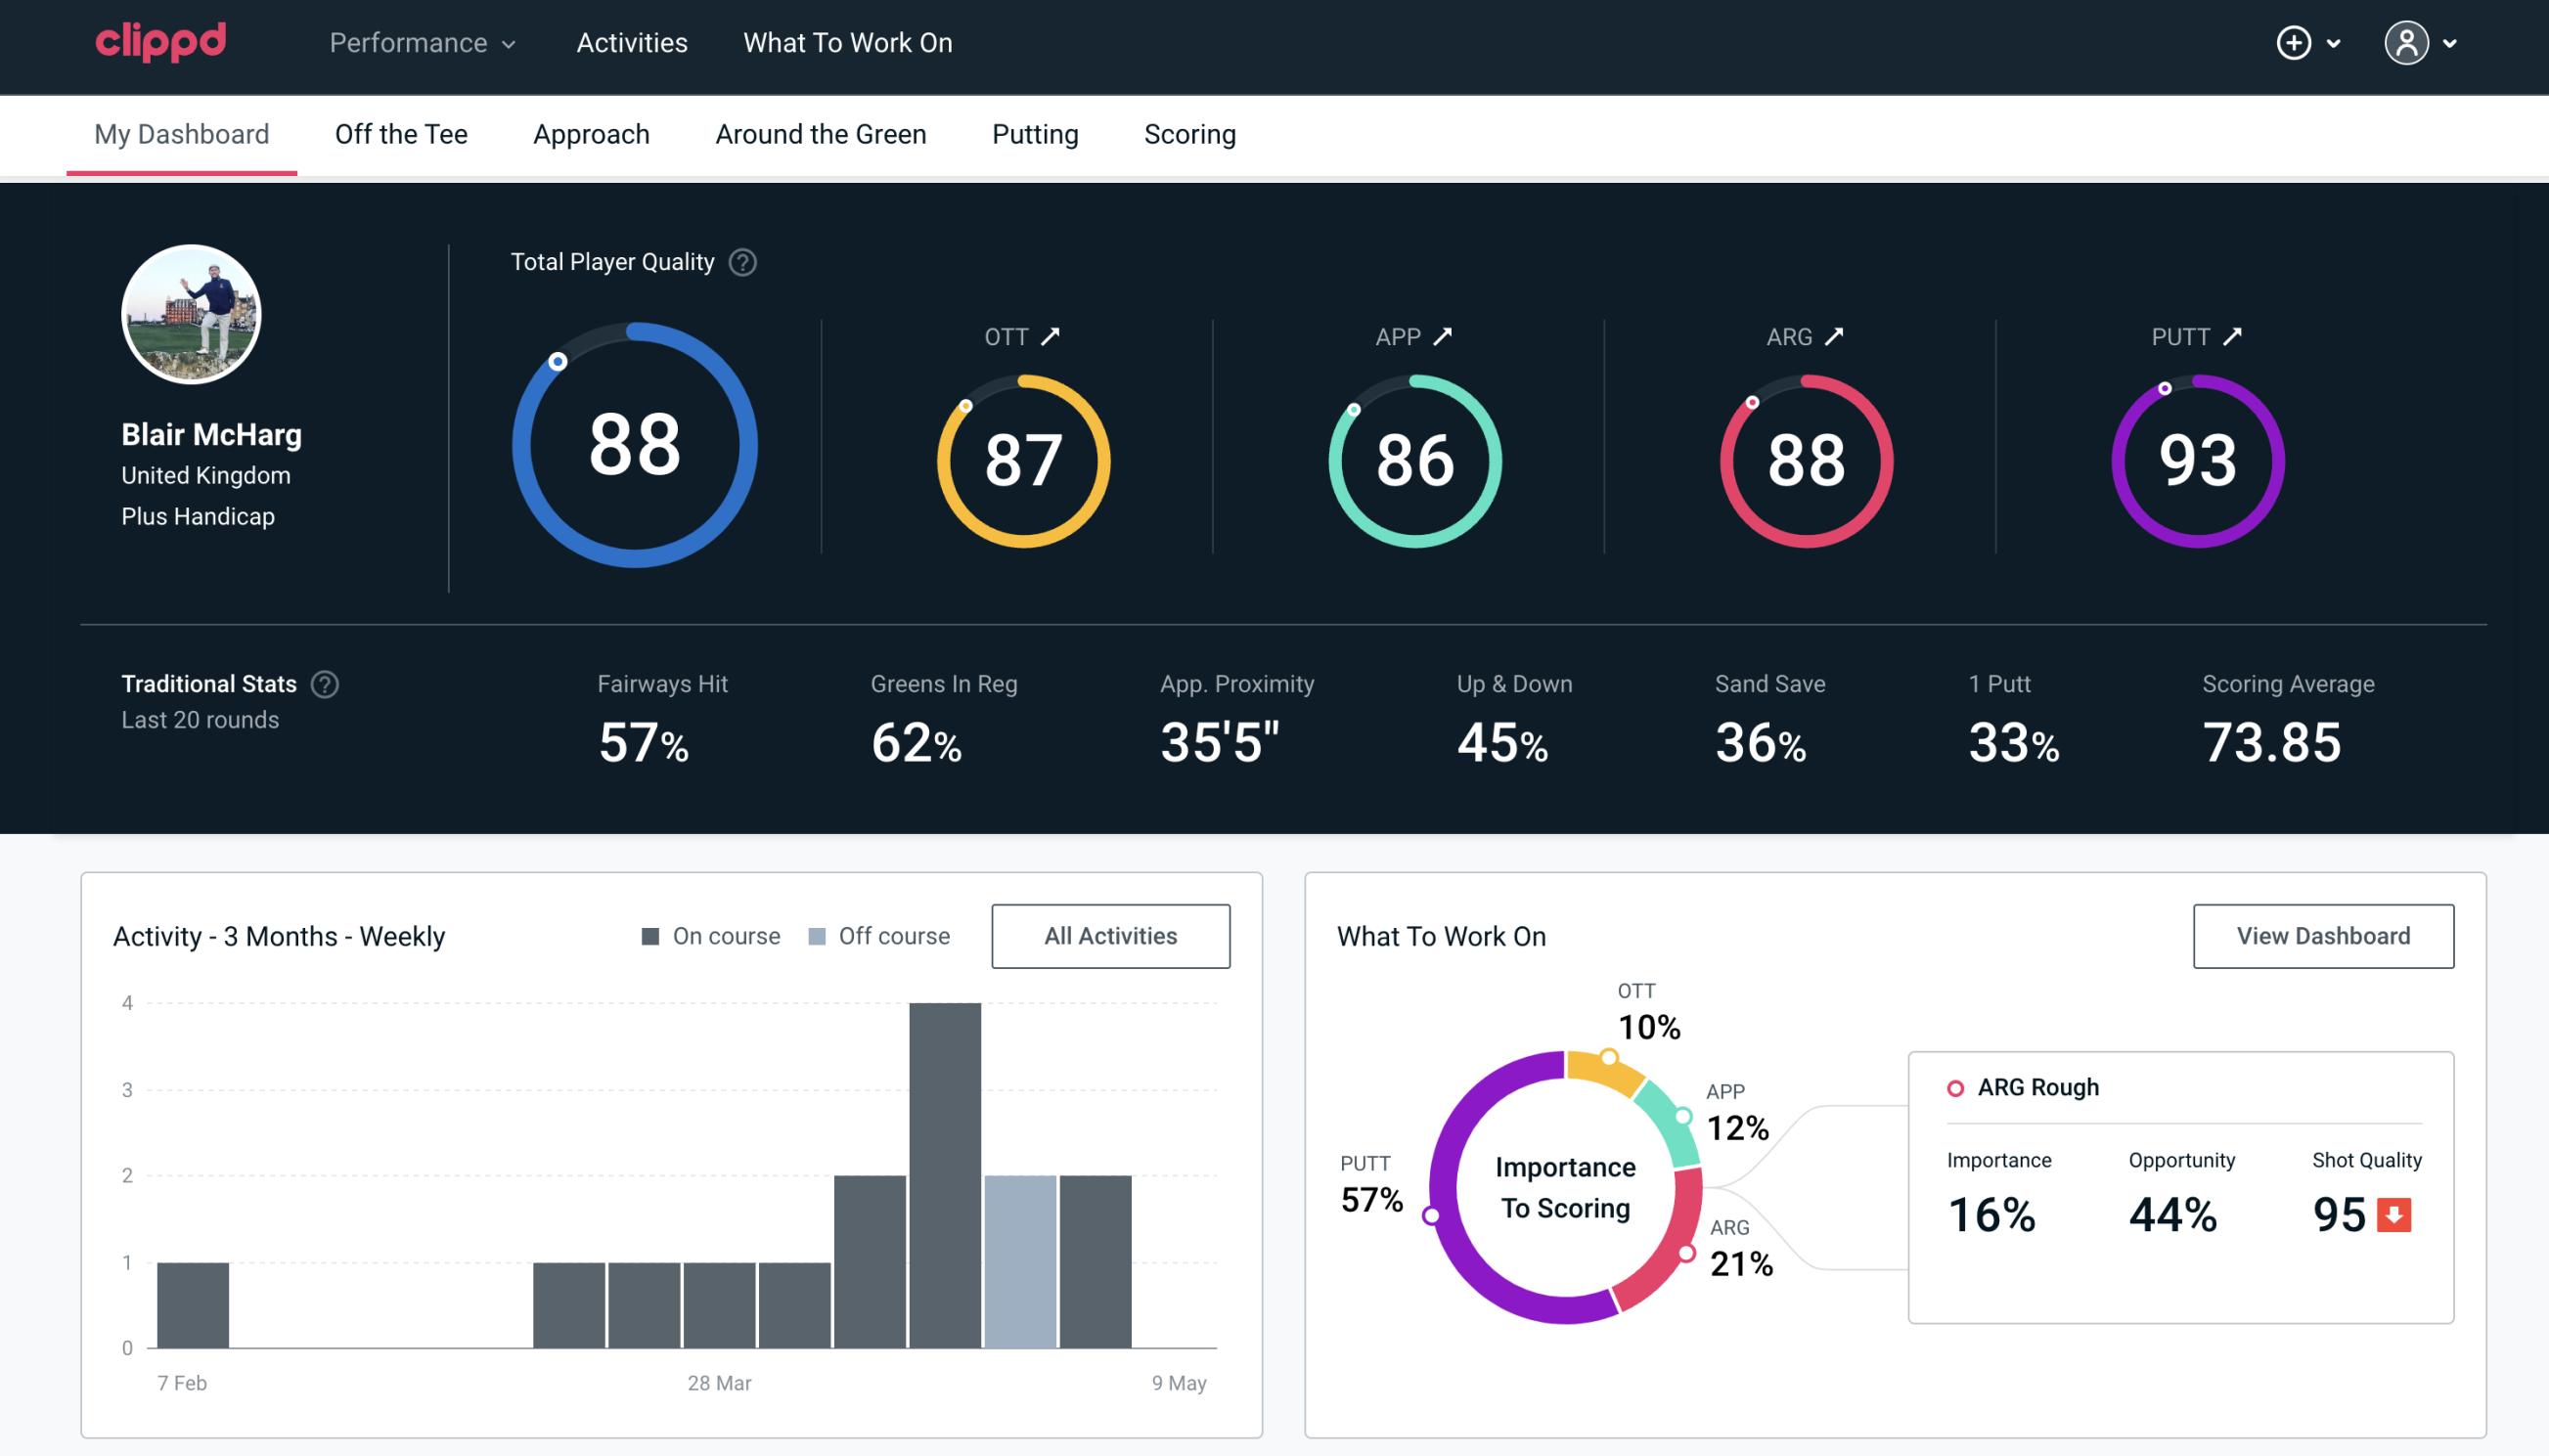Select the Scoring tab
This screenshot has height=1456, width=2549.
click(x=1190, y=133)
